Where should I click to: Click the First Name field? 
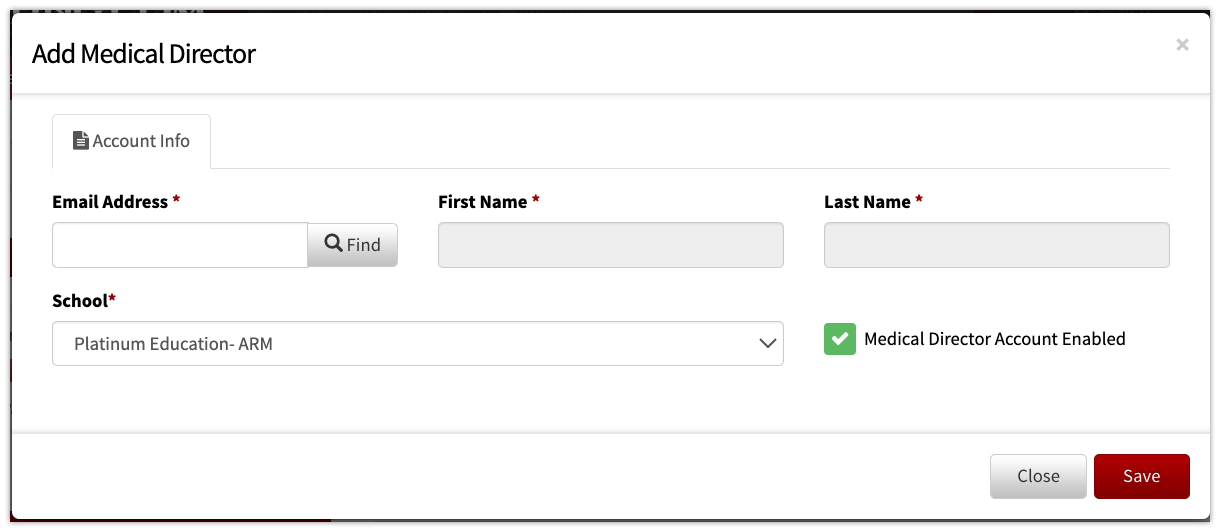coord(611,245)
